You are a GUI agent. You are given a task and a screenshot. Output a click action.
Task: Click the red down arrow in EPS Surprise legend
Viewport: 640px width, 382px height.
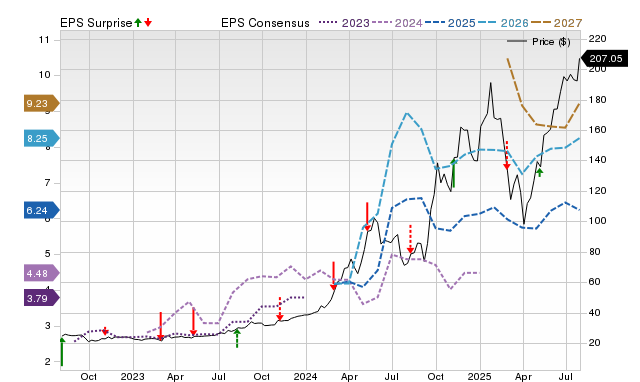tap(148, 22)
